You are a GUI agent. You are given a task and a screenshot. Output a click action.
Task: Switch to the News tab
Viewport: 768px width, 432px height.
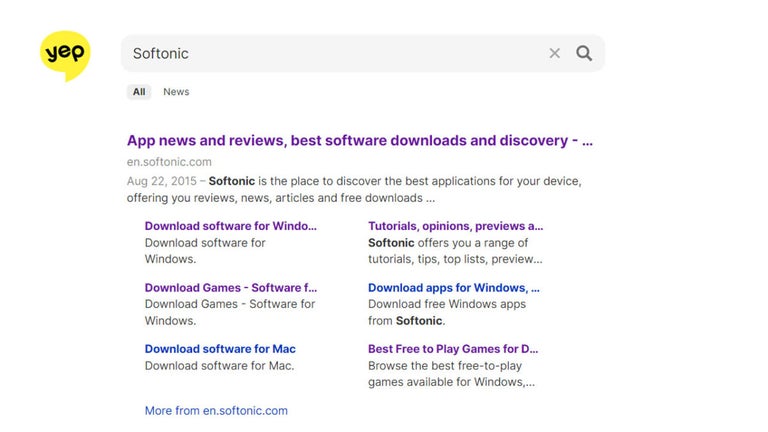[x=176, y=92]
